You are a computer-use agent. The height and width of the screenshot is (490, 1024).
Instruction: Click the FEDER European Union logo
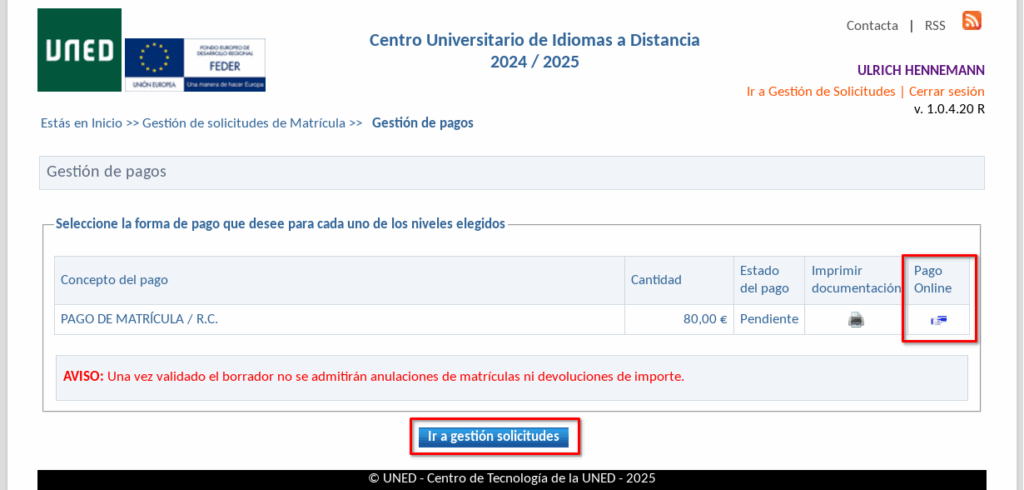(195, 65)
